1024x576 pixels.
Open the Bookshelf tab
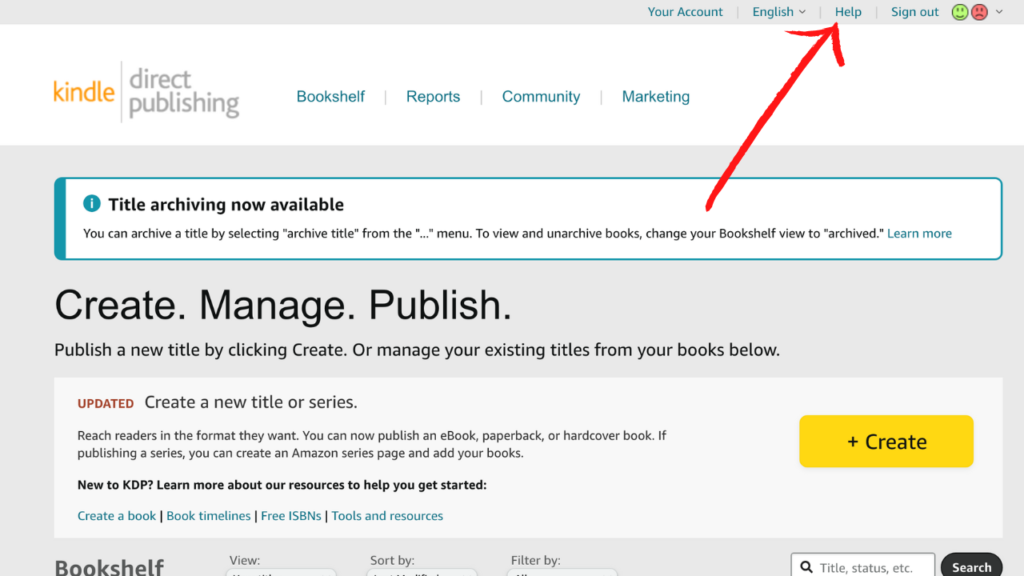[x=330, y=97]
